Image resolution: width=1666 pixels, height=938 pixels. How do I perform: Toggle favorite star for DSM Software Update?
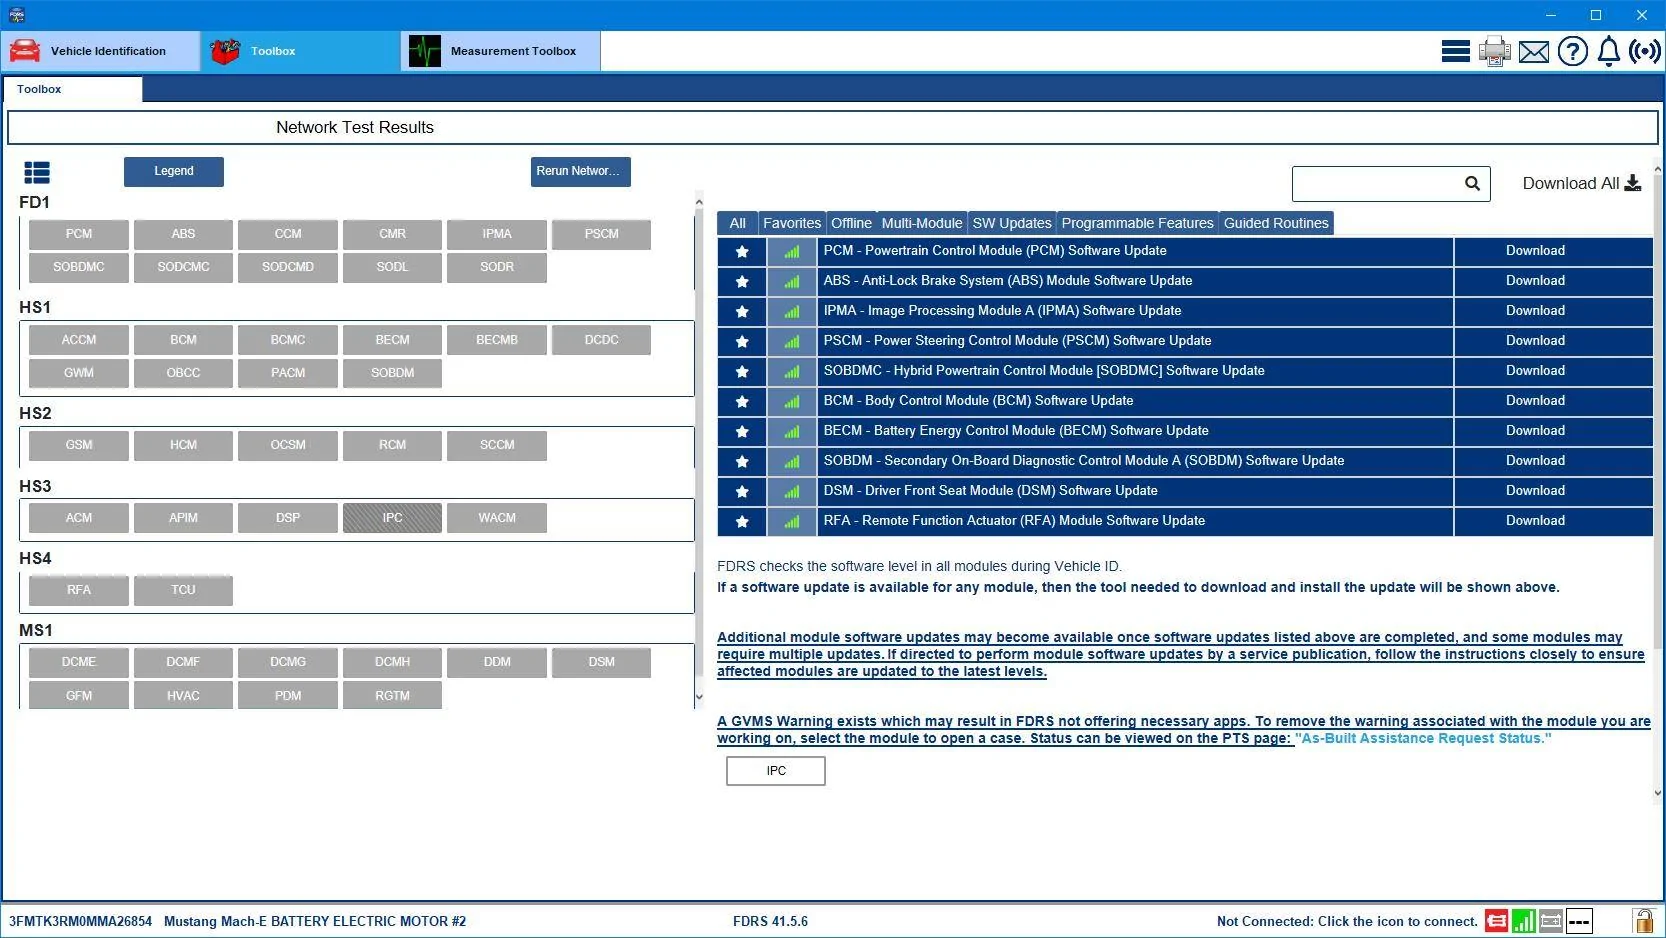click(x=742, y=492)
